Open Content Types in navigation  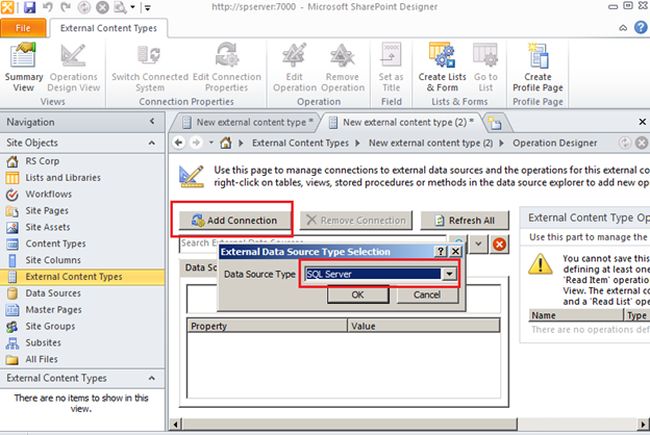point(55,244)
